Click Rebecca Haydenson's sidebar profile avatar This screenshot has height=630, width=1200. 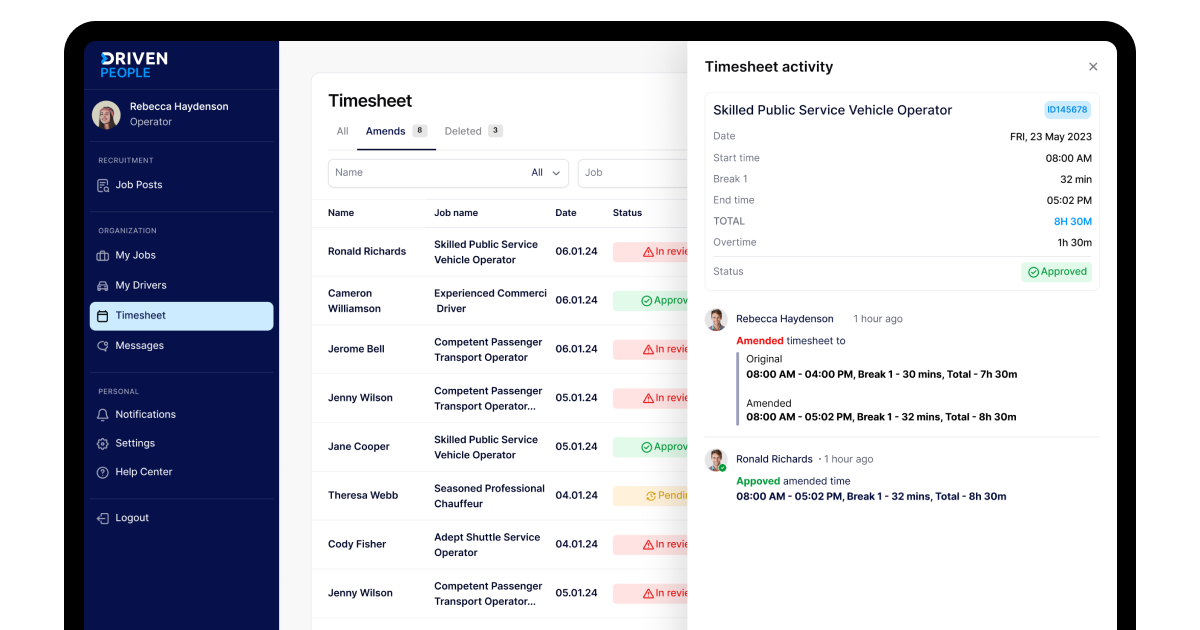pyautogui.click(x=106, y=114)
